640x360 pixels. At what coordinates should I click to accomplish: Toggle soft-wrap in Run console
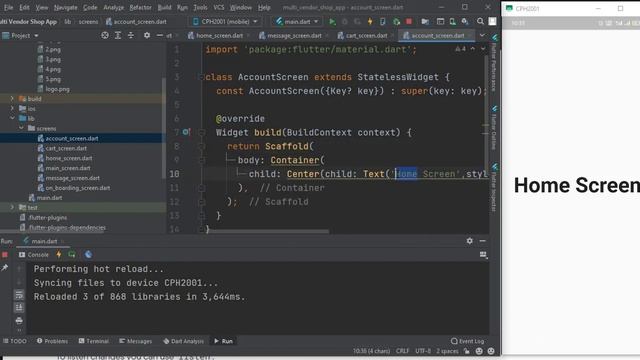click(x=19, y=295)
